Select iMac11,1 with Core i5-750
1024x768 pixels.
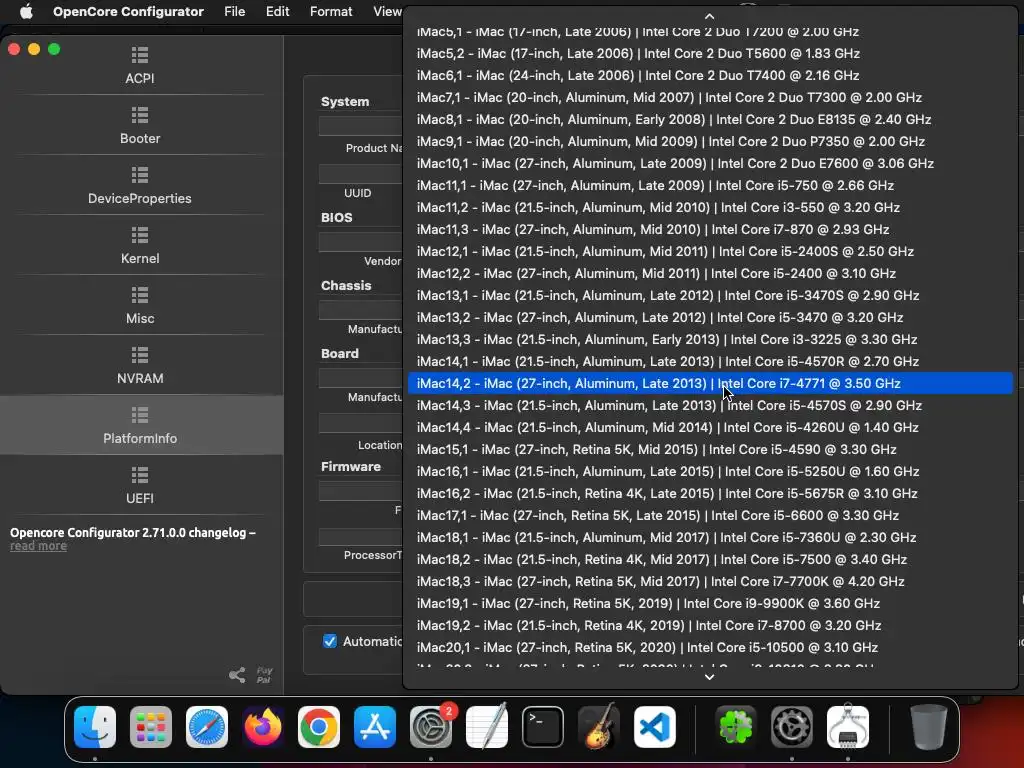[x=710, y=185]
